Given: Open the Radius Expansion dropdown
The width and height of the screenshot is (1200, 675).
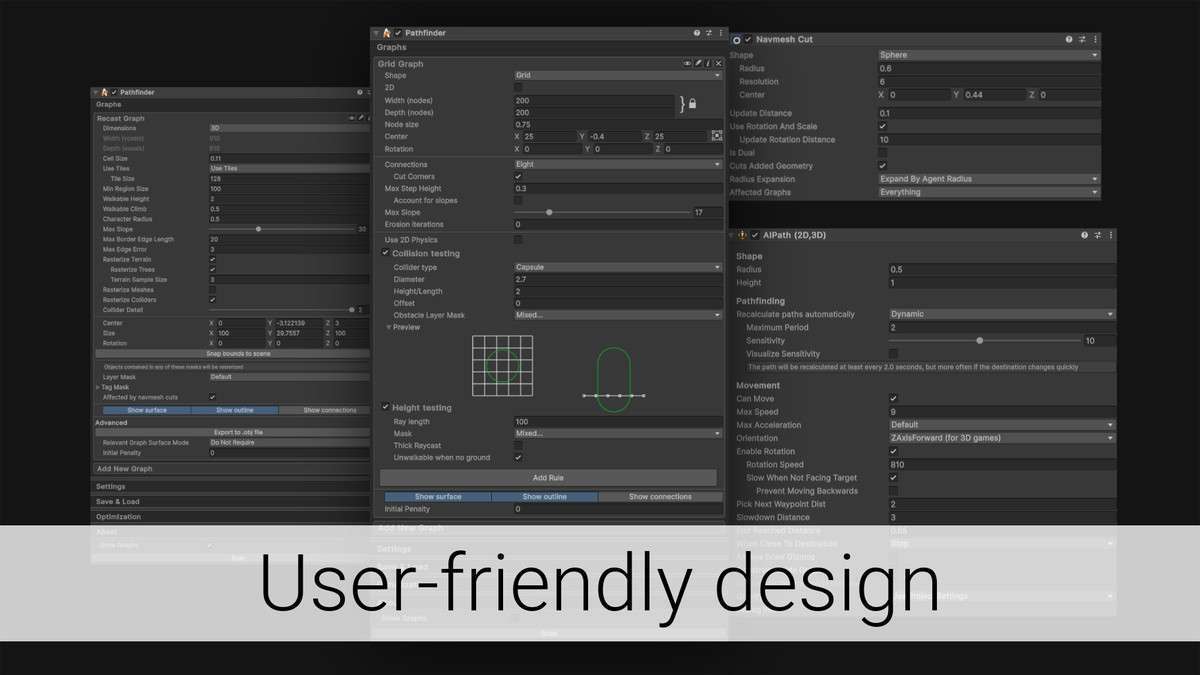Looking at the screenshot, I should (988, 179).
